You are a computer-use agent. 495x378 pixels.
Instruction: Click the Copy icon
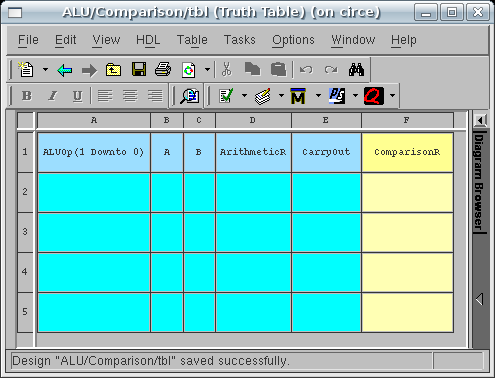point(252,69)
